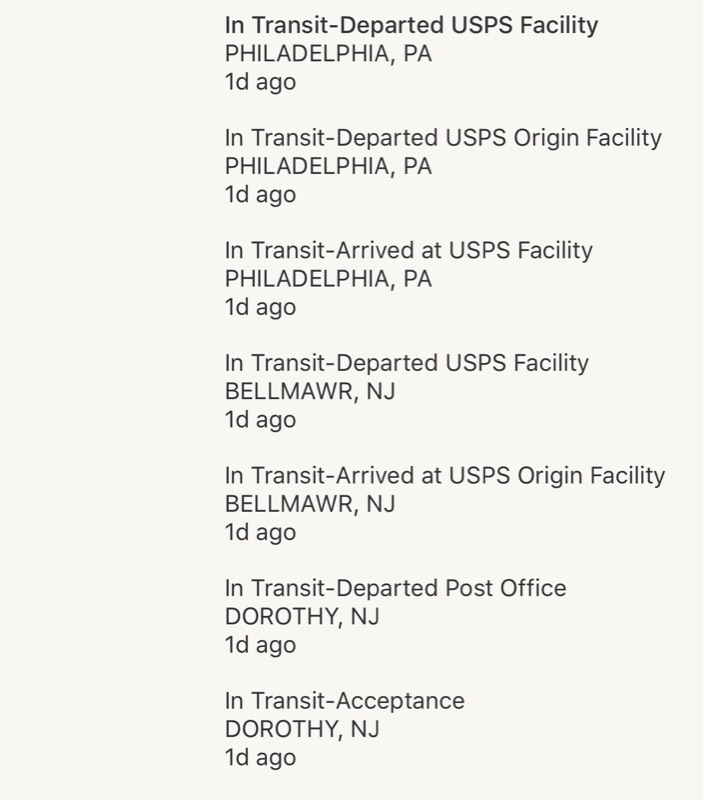Open the "In Transit-Acceptance" tracking event

click(344, 701)
